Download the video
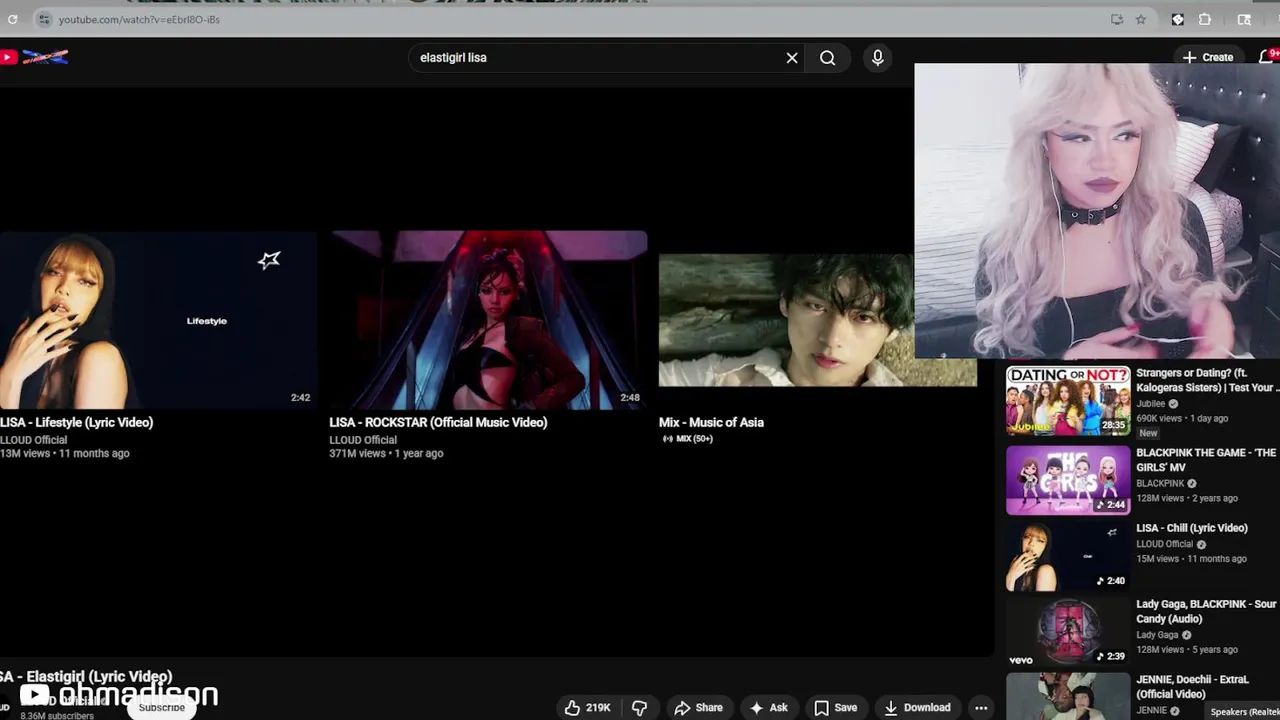Viewport: 1280px width, 720px height. [x=917, y=708]
